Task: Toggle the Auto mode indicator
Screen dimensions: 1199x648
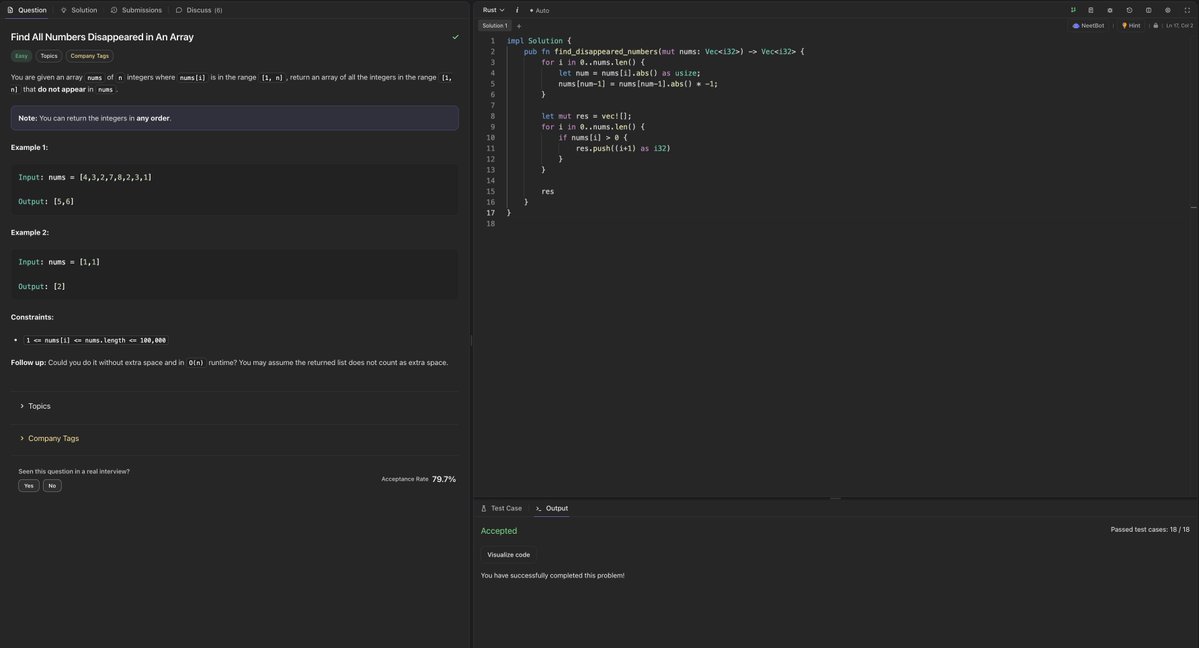Action: click(x=540, y=11)
